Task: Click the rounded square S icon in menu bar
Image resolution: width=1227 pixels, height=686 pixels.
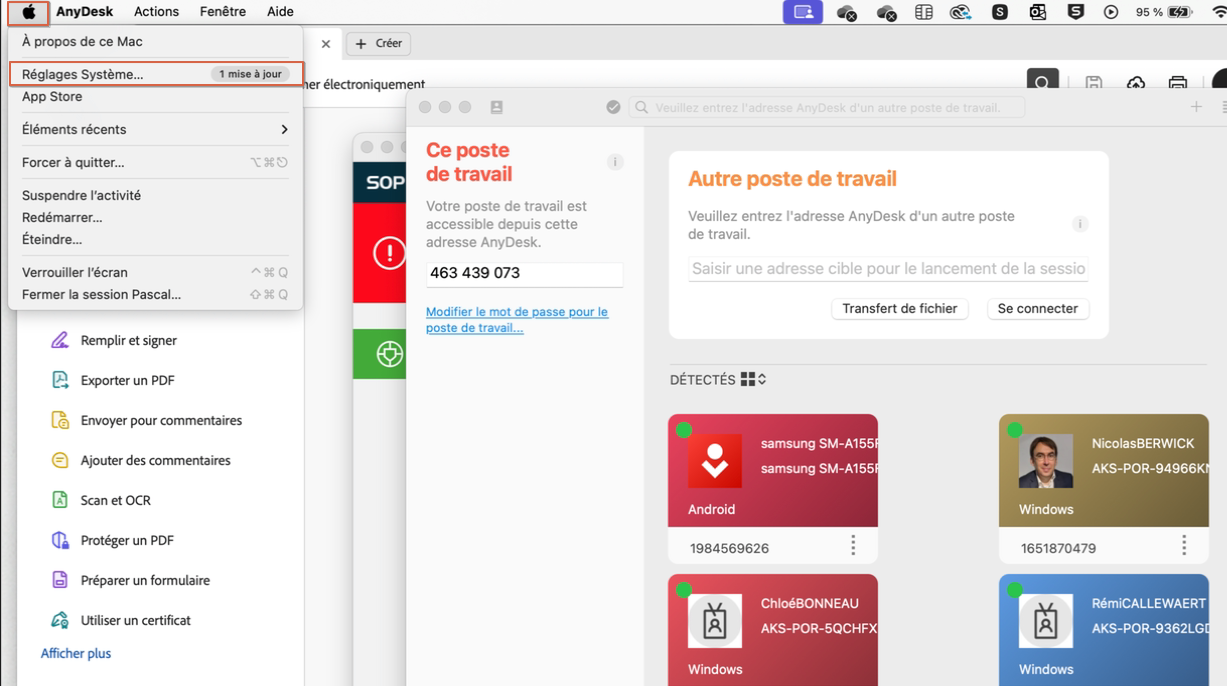Action: (999, 12)
